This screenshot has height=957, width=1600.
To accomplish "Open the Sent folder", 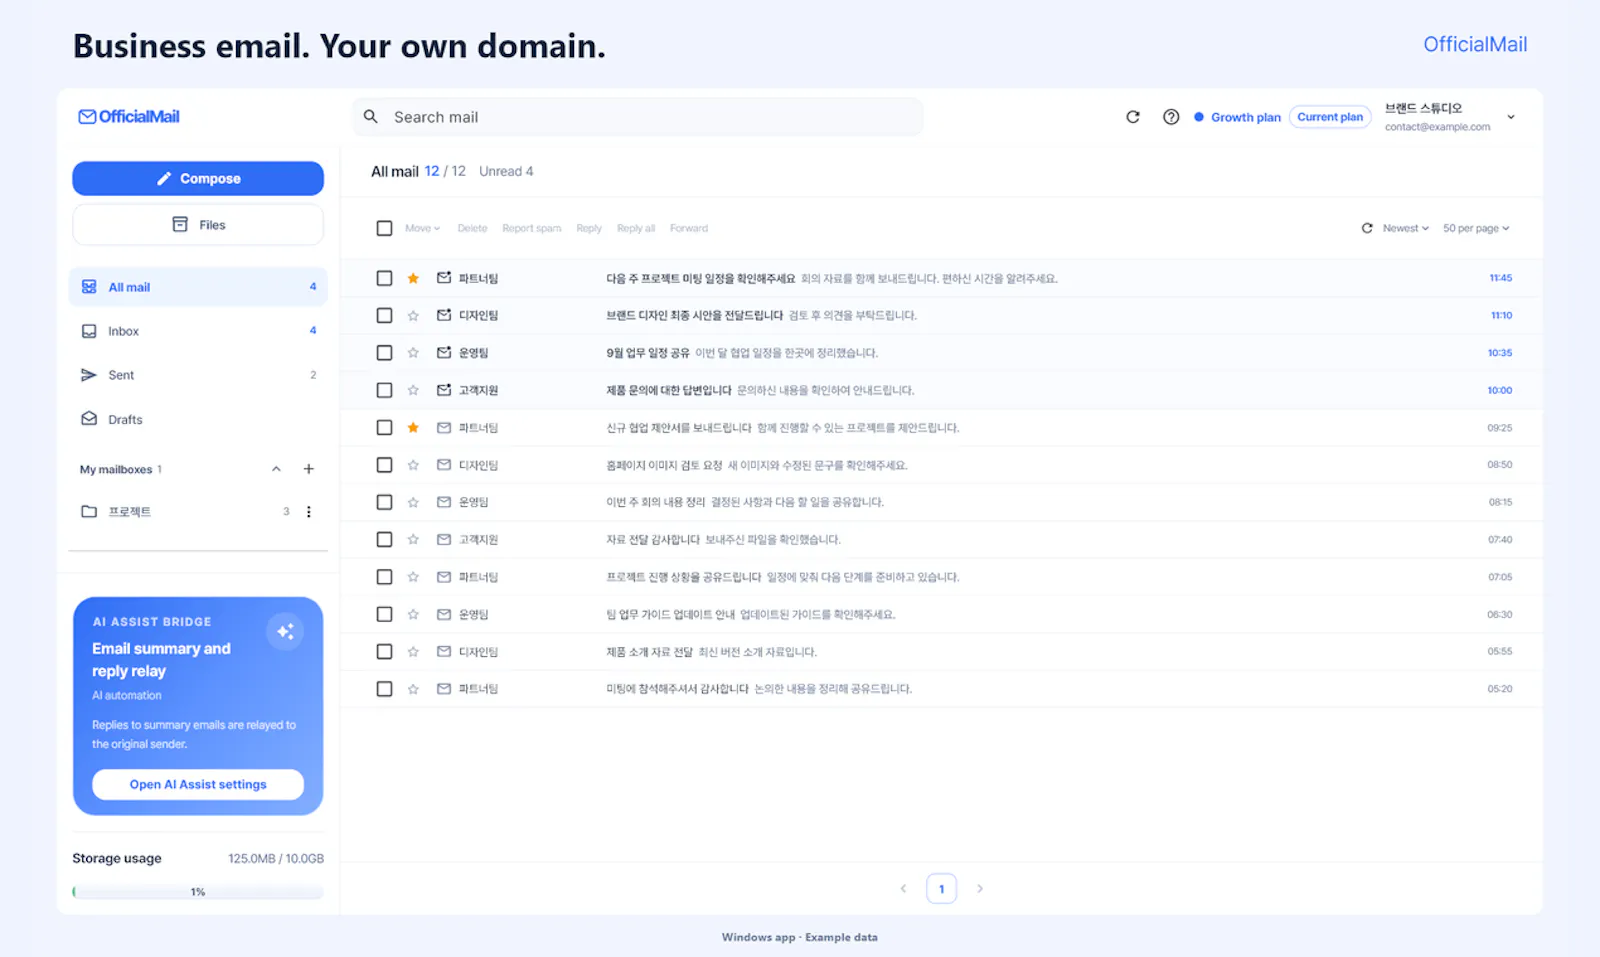I will [x=198, y=375].
